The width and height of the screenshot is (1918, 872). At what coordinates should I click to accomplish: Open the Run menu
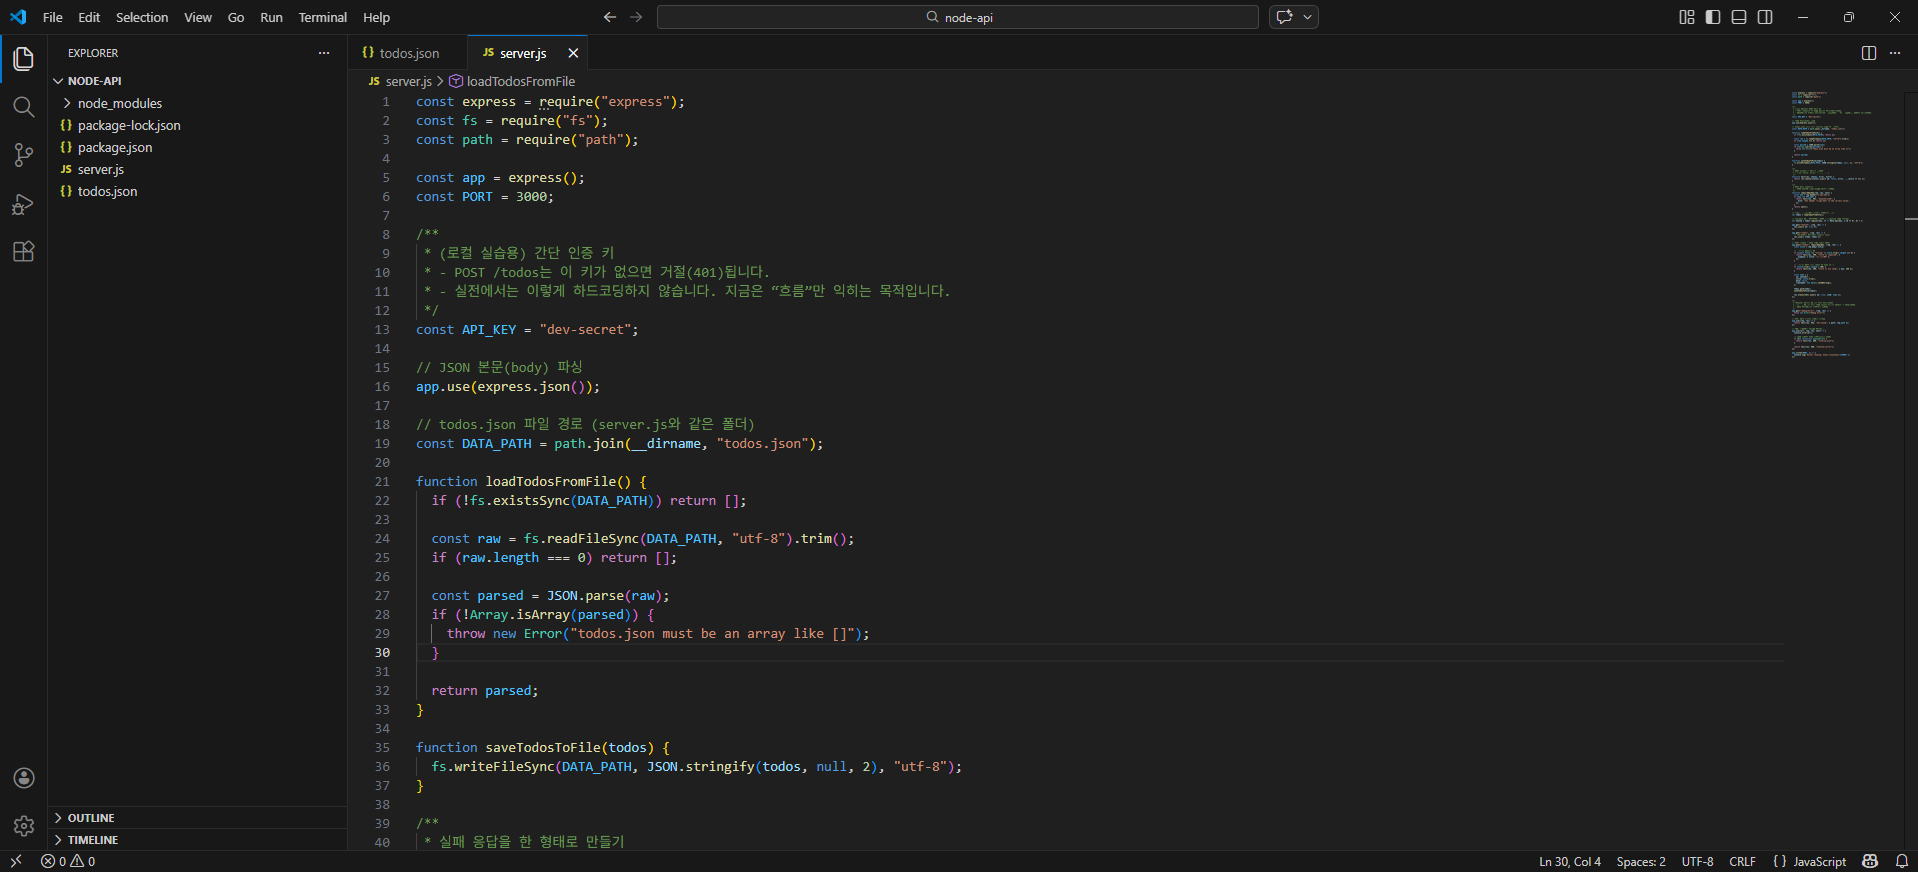[271, 17]
